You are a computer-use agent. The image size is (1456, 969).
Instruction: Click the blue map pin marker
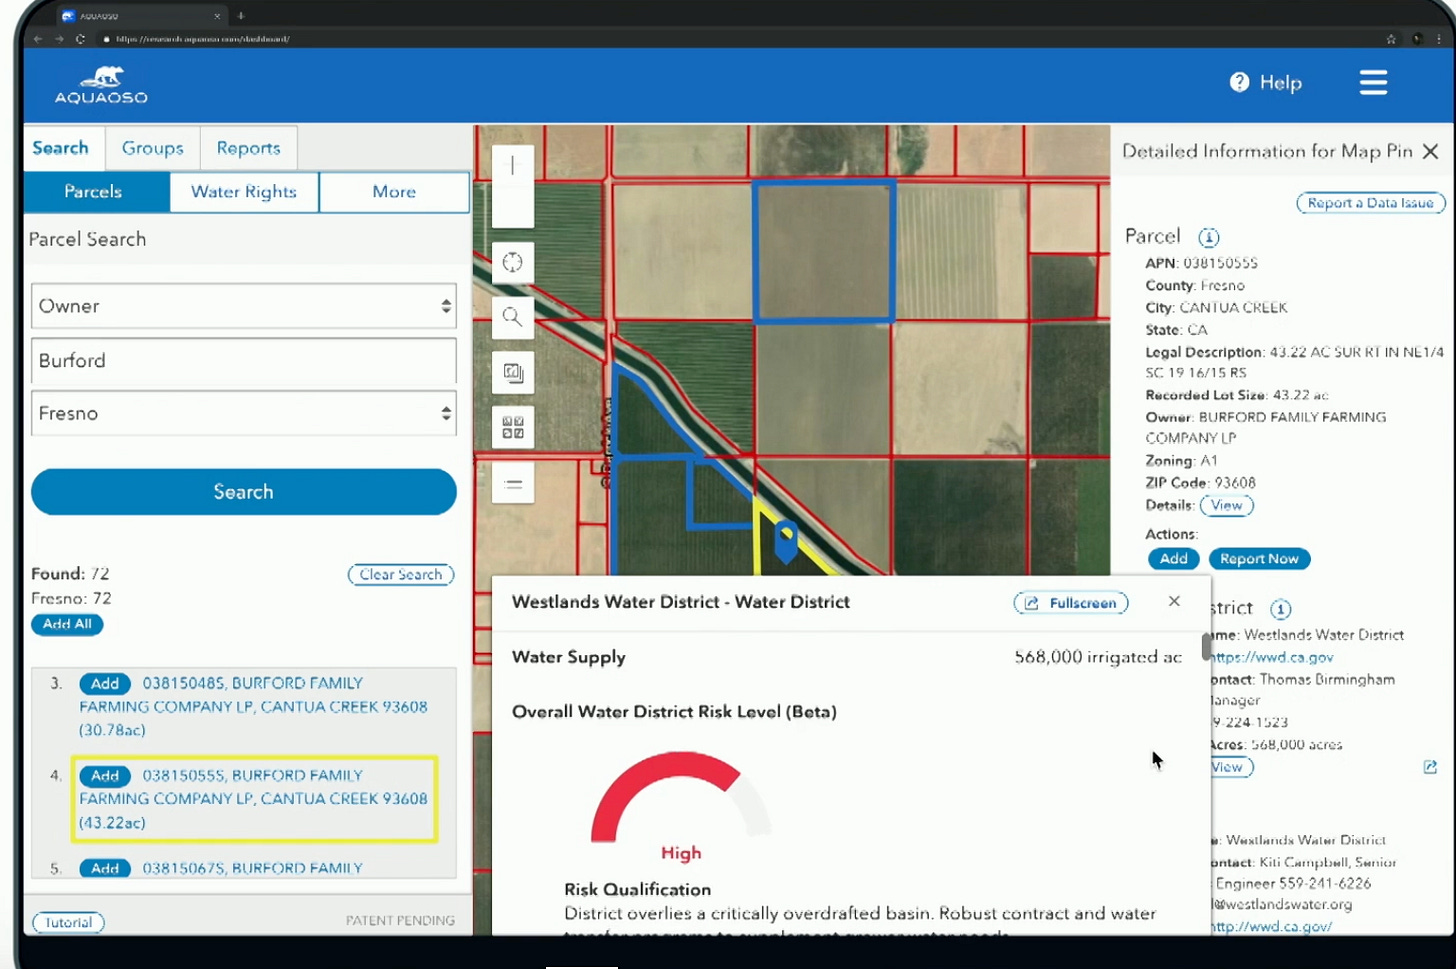[786, 541]
